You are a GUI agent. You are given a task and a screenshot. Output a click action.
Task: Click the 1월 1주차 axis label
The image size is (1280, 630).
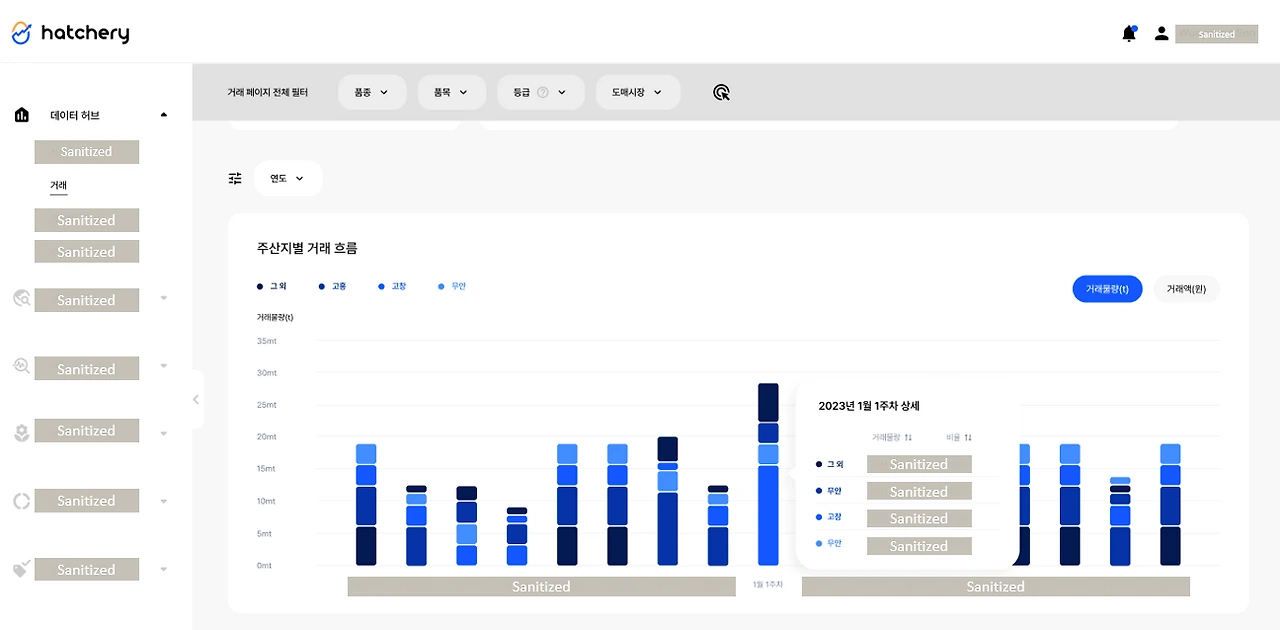click(x=768, y=584)
